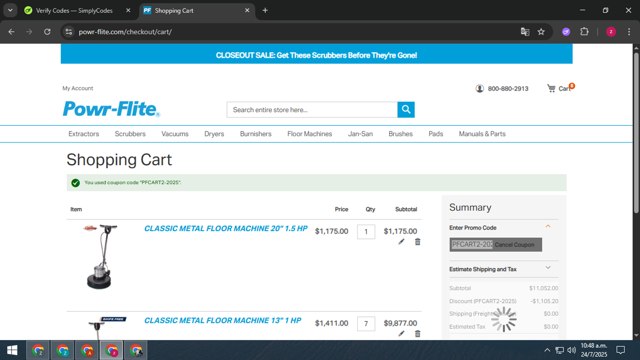Click the search entire store field

(312, 109)
